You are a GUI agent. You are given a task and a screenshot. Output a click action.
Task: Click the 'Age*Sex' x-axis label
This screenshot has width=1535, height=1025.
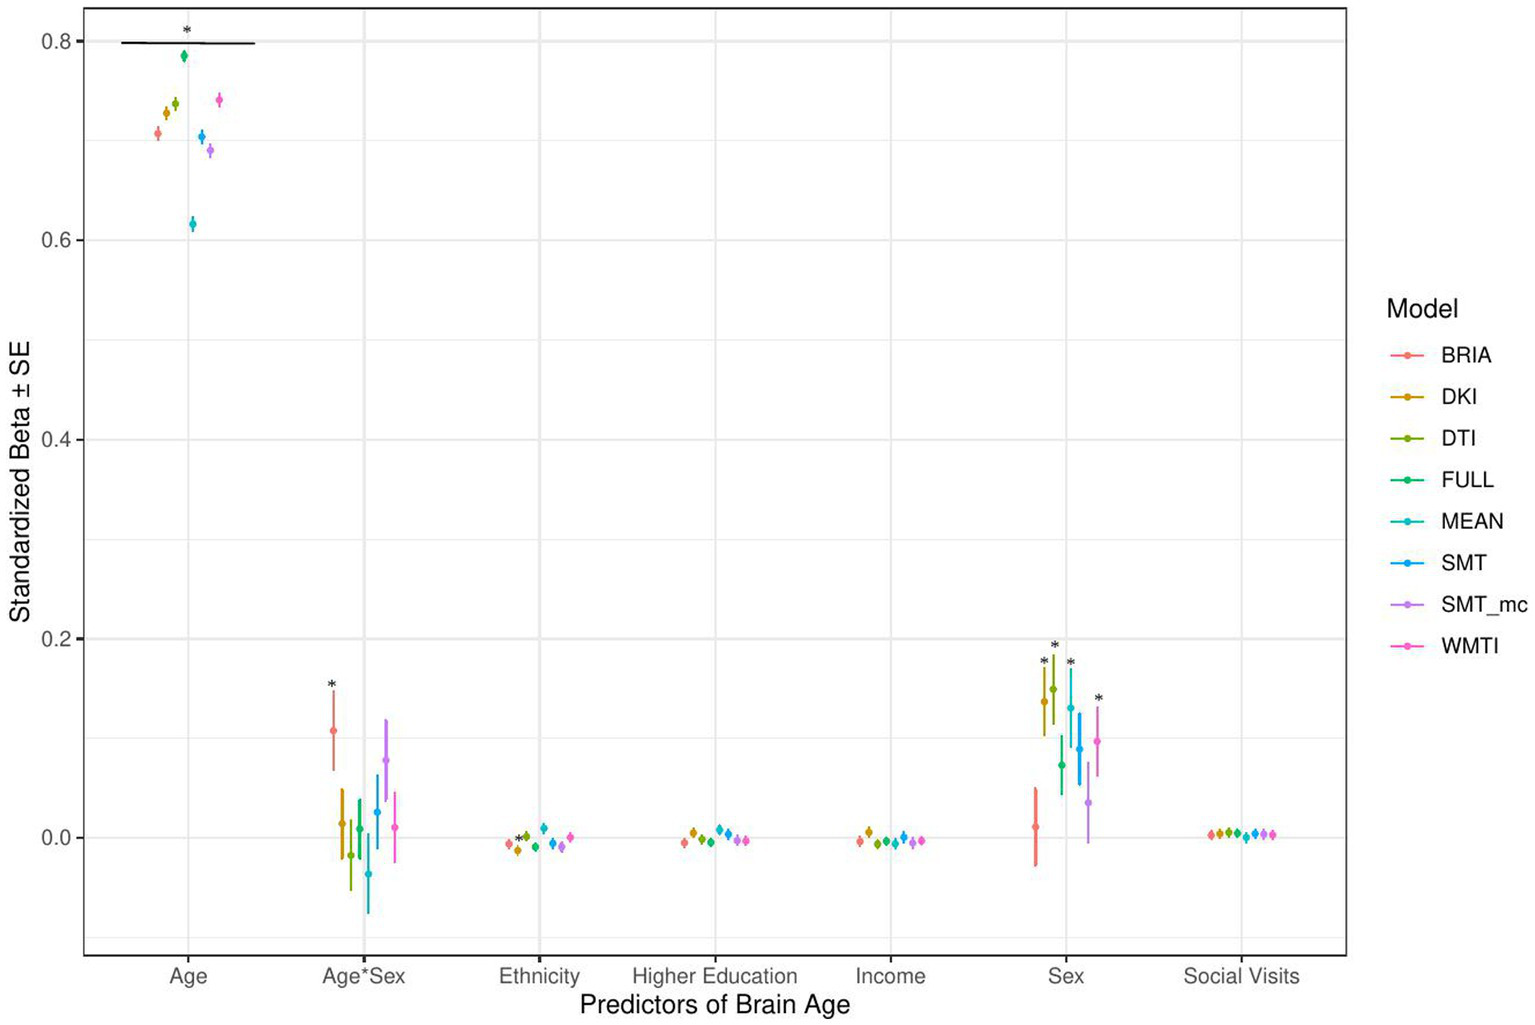coord(363,976)
